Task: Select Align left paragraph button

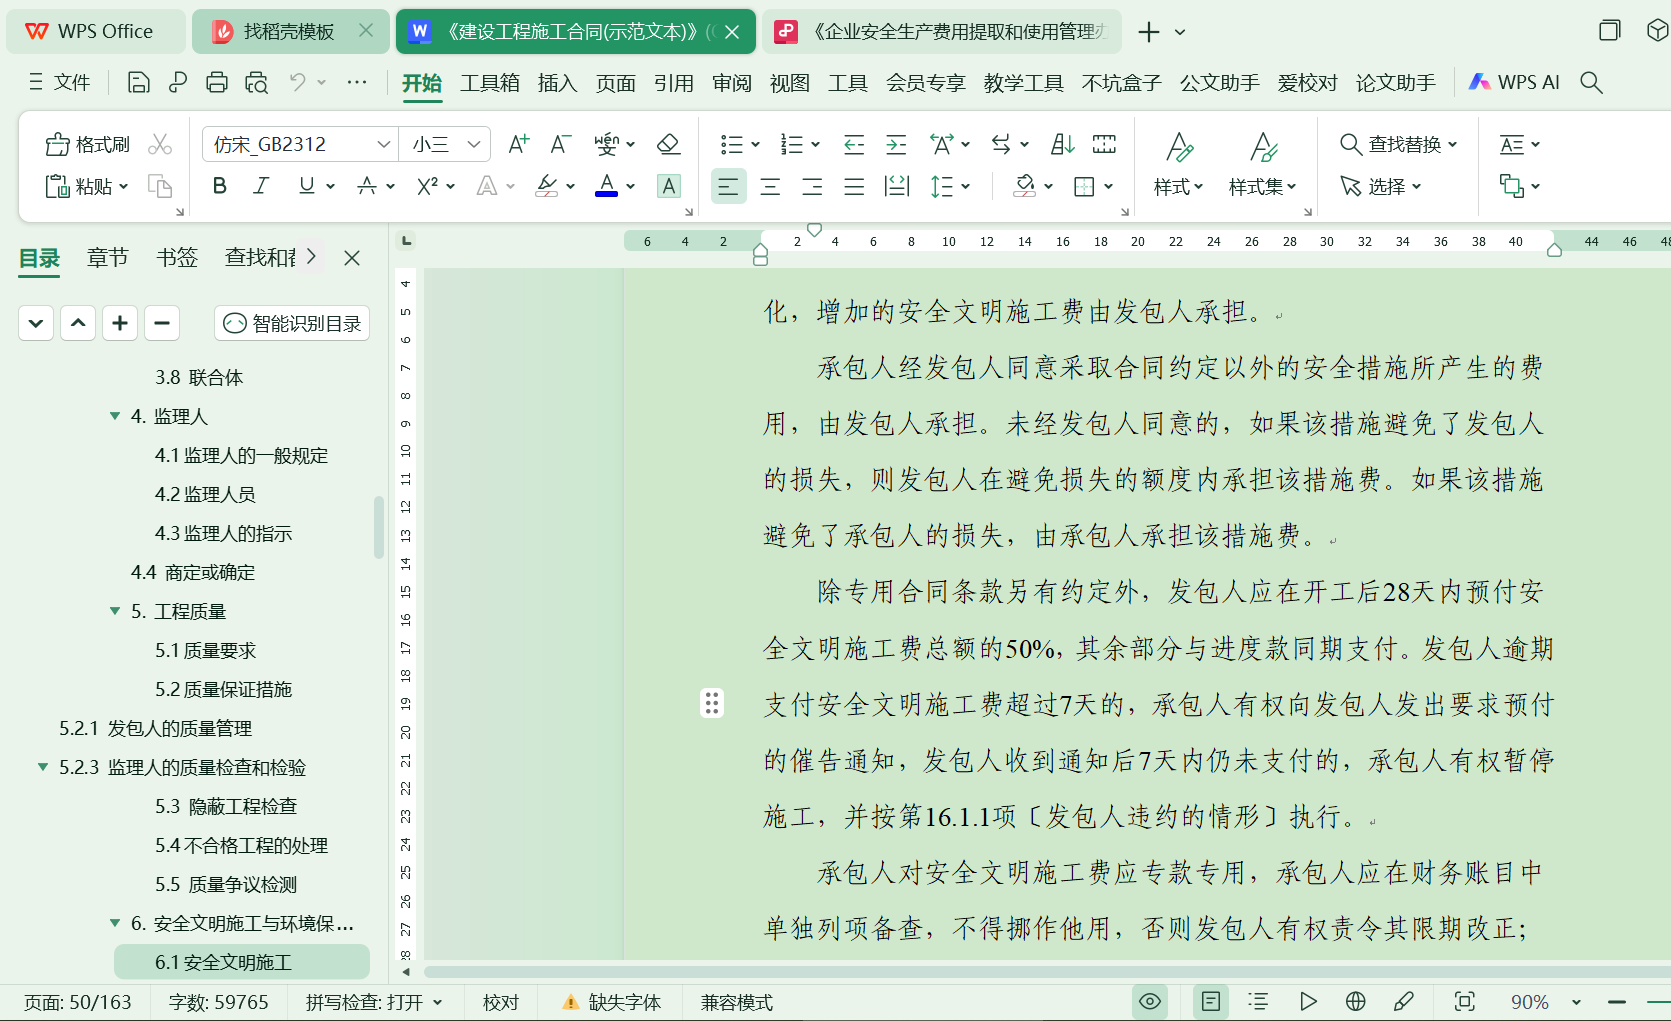Action: tap(728, 186)
